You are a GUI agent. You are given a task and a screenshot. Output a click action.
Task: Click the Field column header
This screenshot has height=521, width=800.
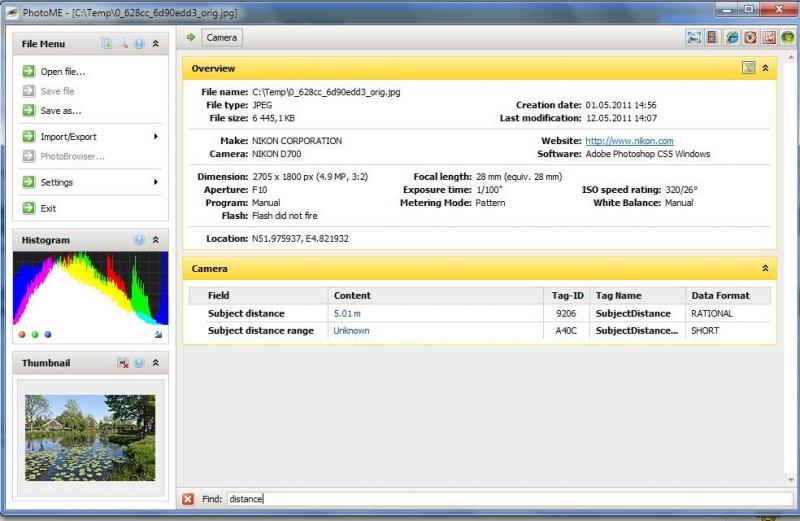point(258,295)
